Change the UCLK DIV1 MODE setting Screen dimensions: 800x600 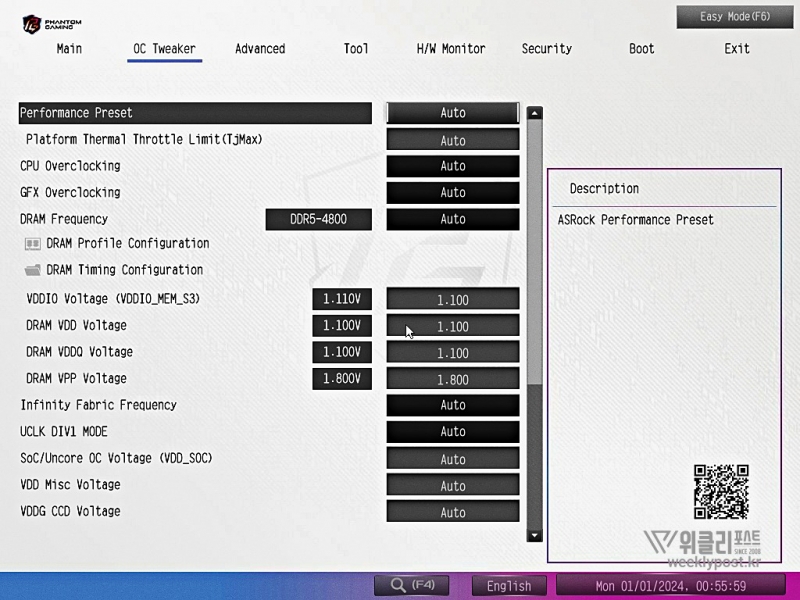pyautogui.click(x=452, y=432)
